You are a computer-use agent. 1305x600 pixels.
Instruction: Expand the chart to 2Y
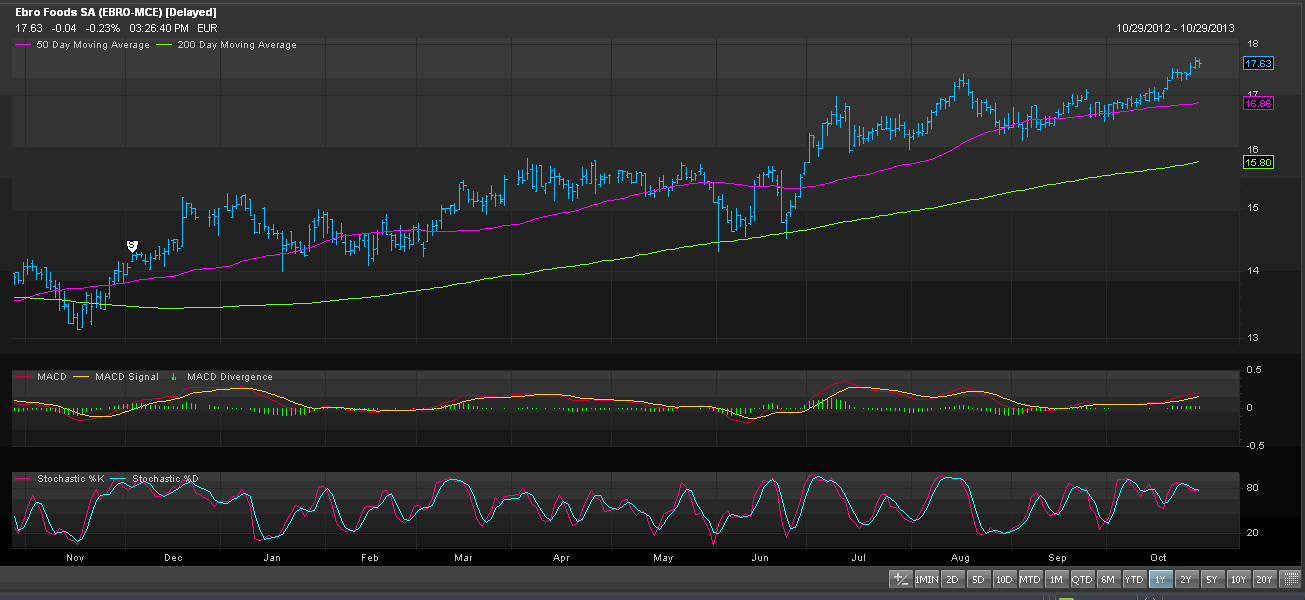coord(1186,579)
